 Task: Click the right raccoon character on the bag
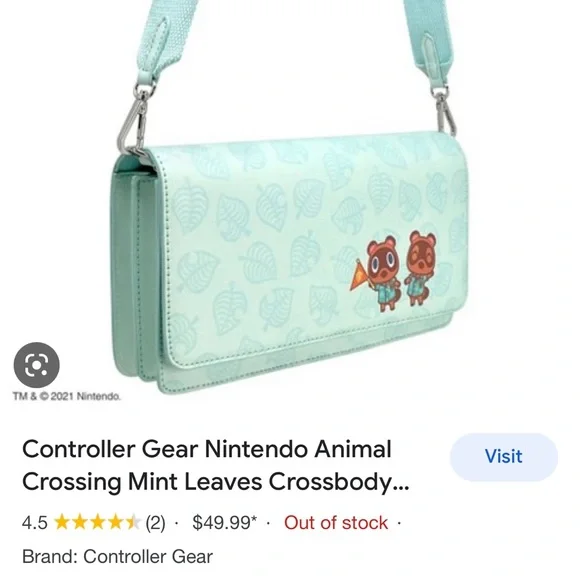419,267
